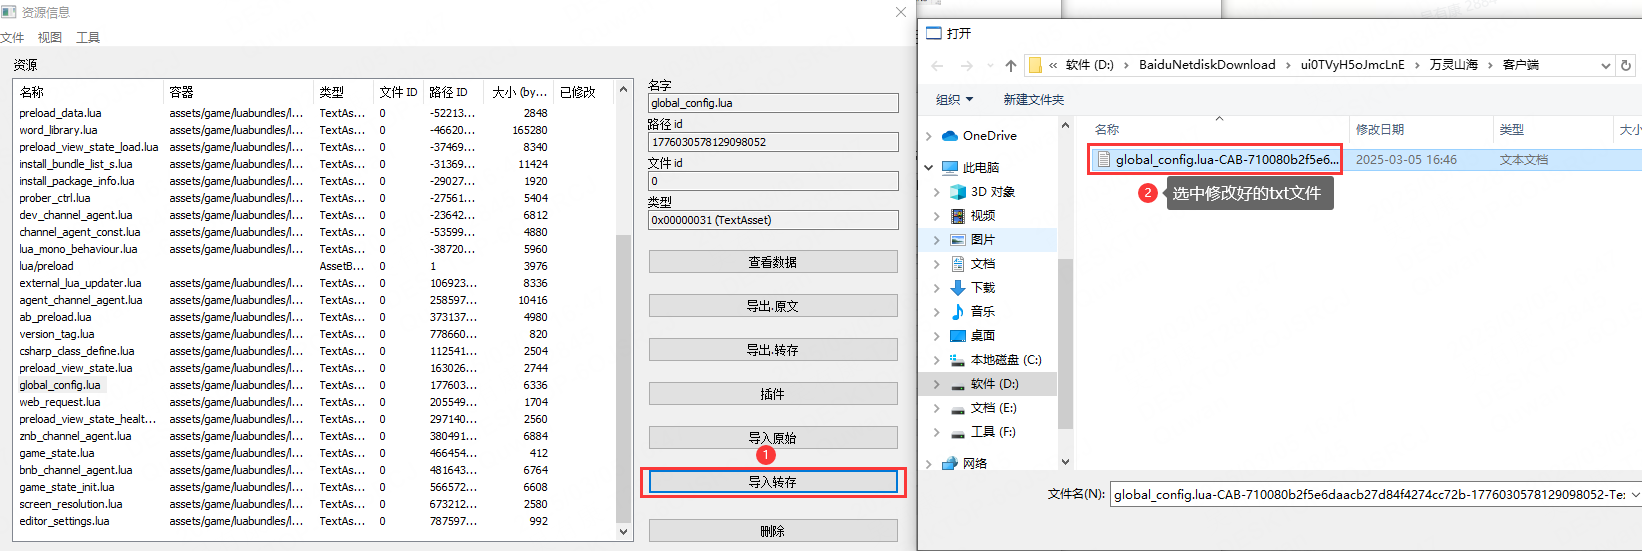Click the 文件名(N) input field
The image size is (1642, 551).
tap(1369, 495)
